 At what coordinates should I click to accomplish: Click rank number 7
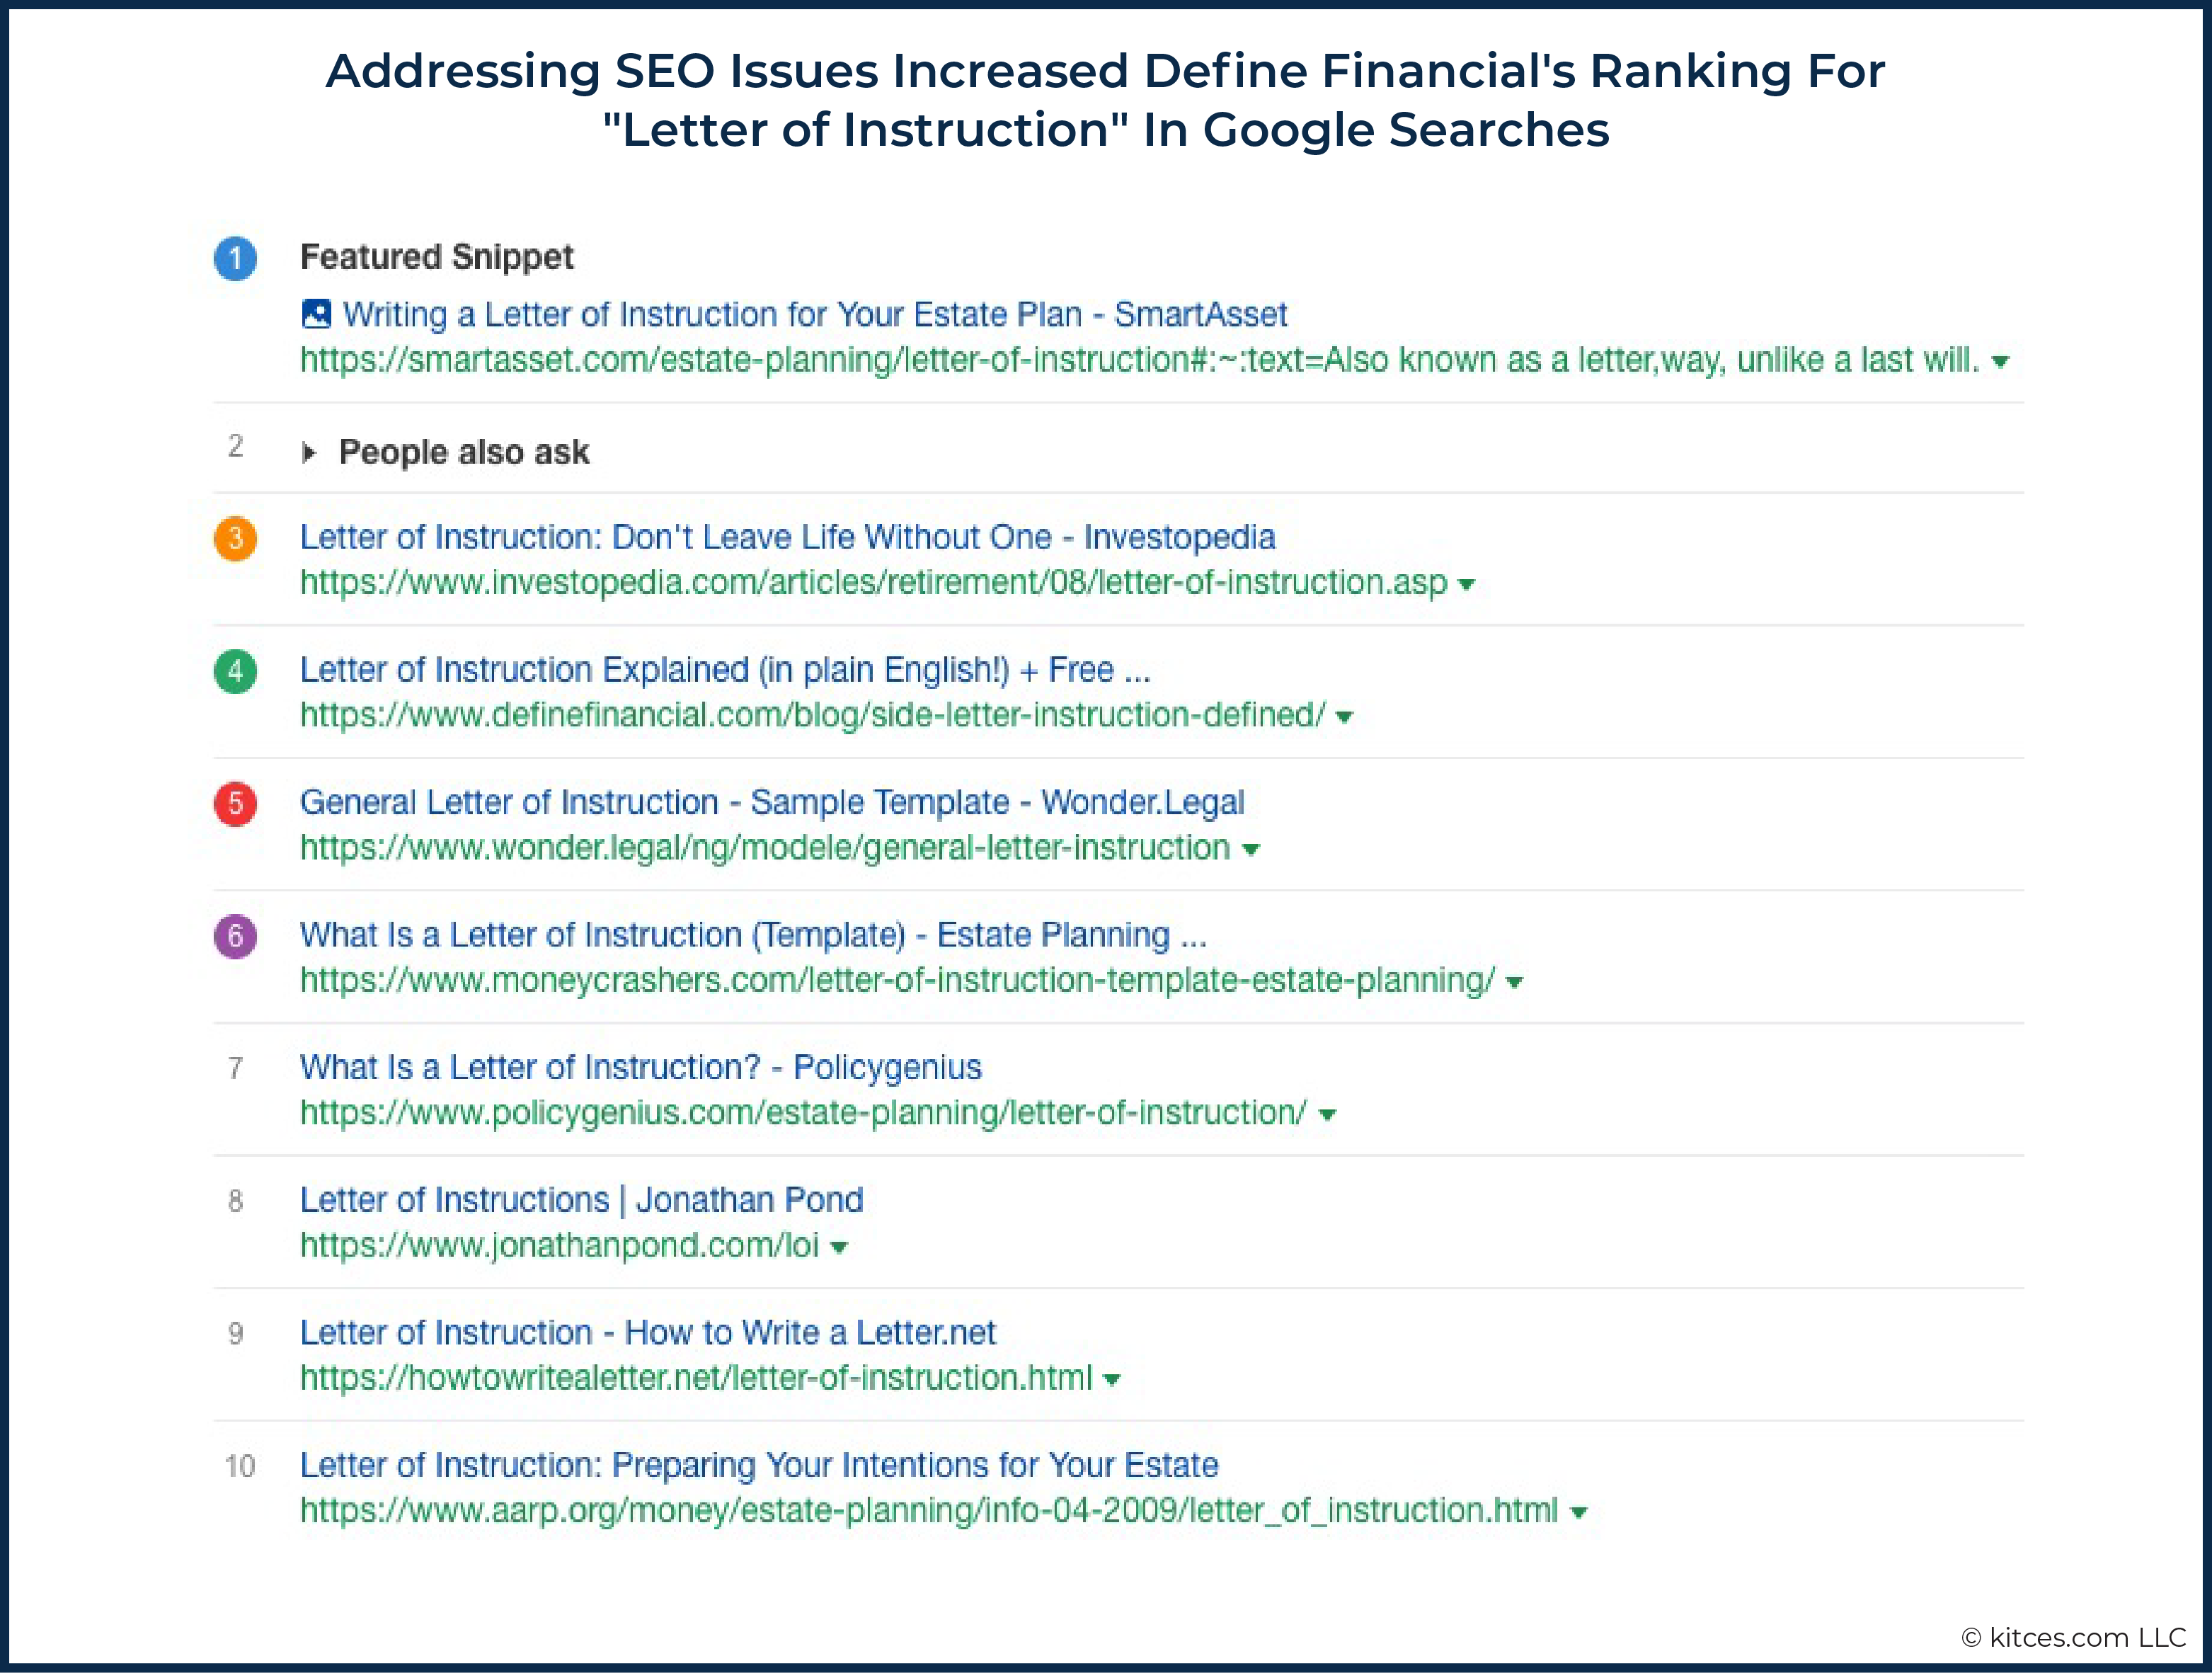click(x=235, y=1069)
